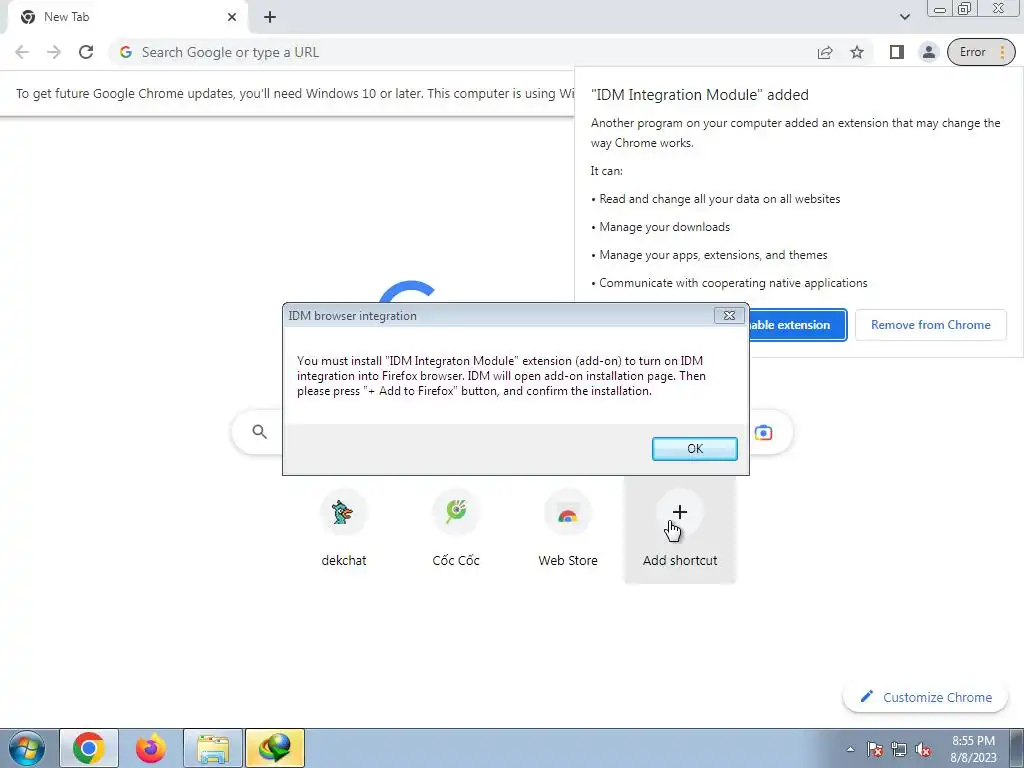Click the Enable extension button

[x=797, y=325]
